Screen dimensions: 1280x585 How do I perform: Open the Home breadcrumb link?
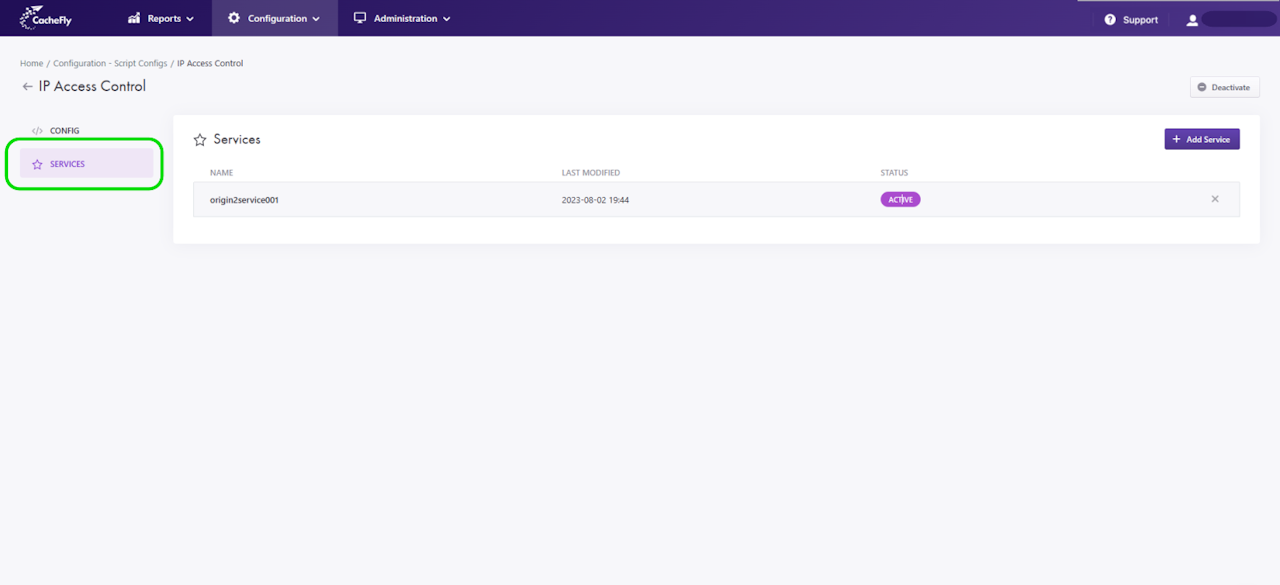31,63
